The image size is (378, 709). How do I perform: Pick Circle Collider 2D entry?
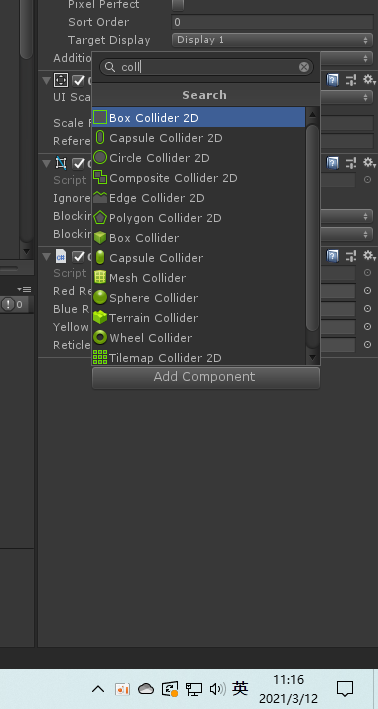198,158
